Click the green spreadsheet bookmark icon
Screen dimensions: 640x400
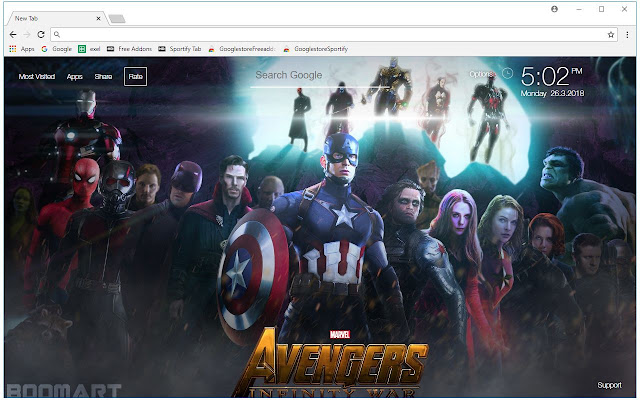click(82, 49)
